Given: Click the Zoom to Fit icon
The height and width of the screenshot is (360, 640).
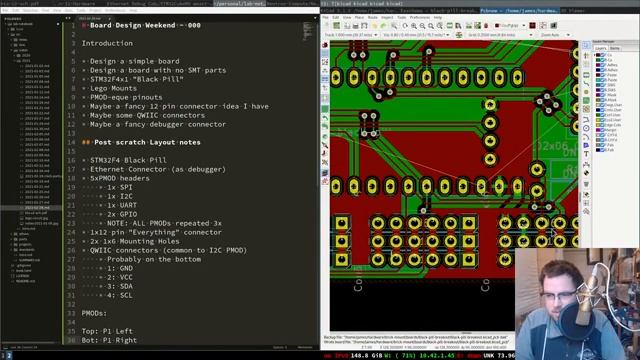Looking at the screenshot, I should [431, 26].
